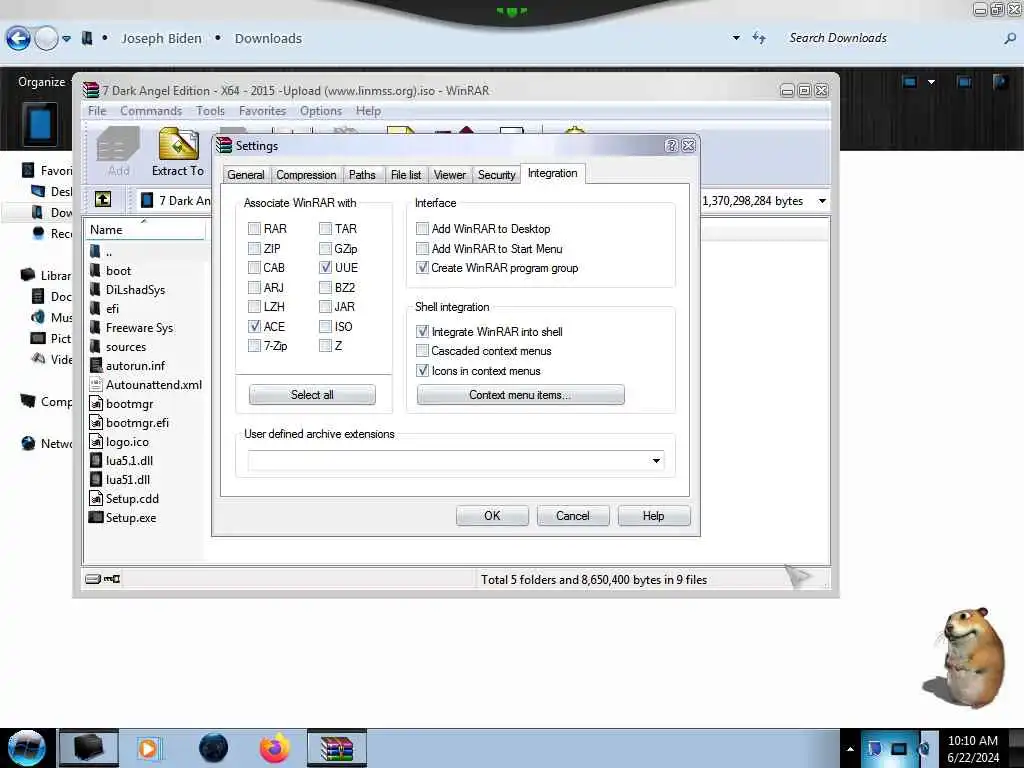Viewport: 1024px width, 768px height.
Task: Uncheck Icons in context menus
Action: click(x=423, y=370)
